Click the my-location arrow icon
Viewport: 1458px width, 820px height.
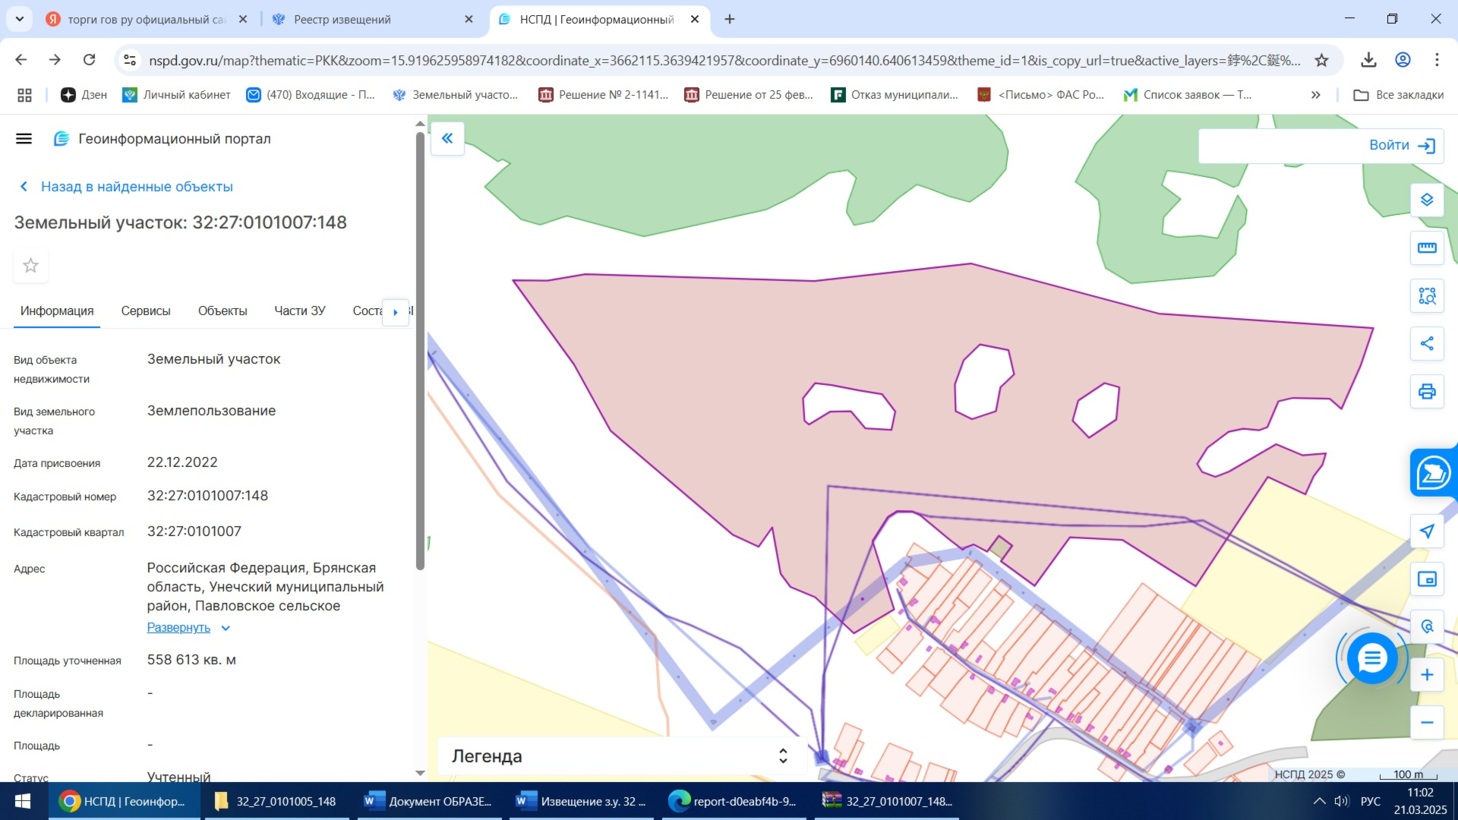click(1426, 531)
